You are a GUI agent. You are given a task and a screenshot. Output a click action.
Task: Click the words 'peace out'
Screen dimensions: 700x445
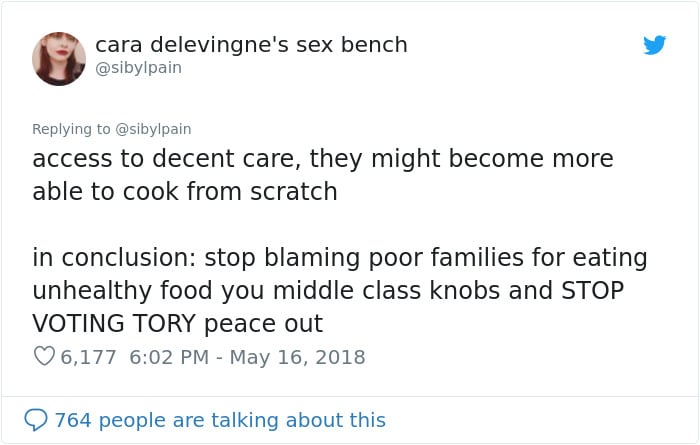point(263,324)
